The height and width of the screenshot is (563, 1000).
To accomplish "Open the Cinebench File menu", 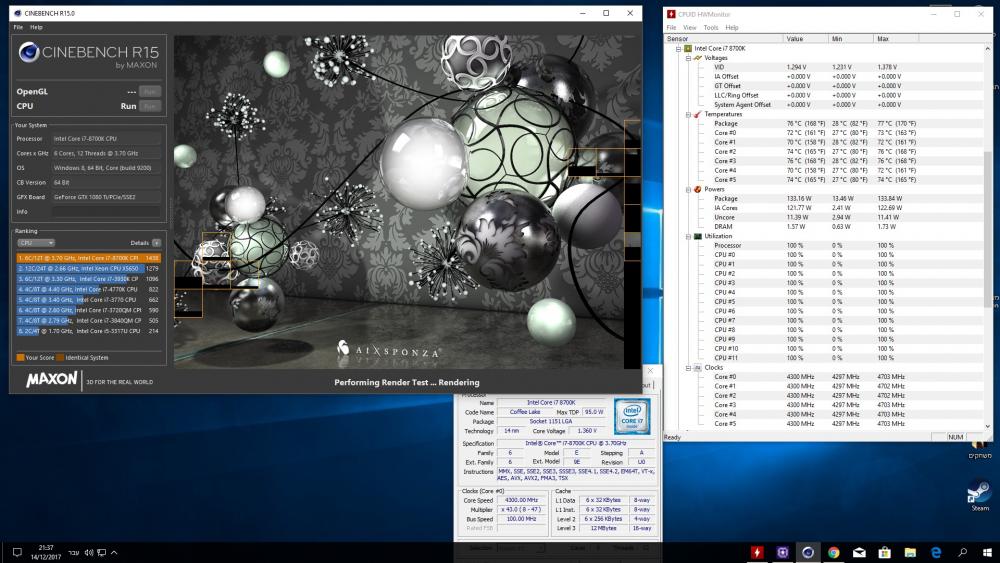I will tap(18, 27).
